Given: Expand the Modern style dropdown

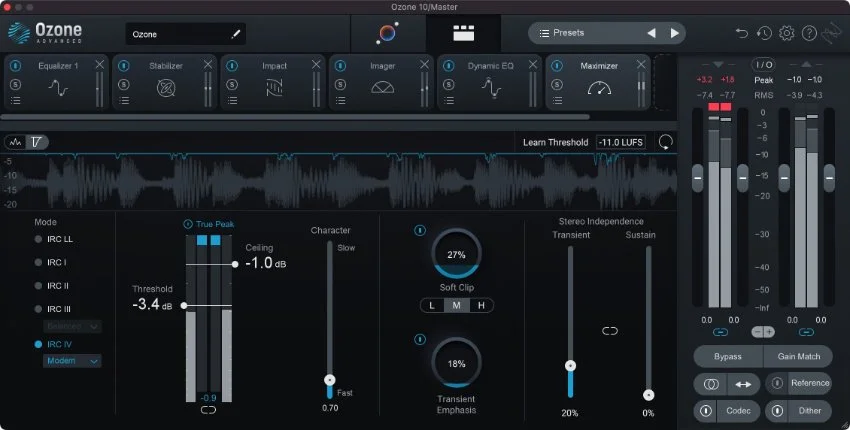Looking at the screenshot, I should pyautogui.click(x=72, y=361).
